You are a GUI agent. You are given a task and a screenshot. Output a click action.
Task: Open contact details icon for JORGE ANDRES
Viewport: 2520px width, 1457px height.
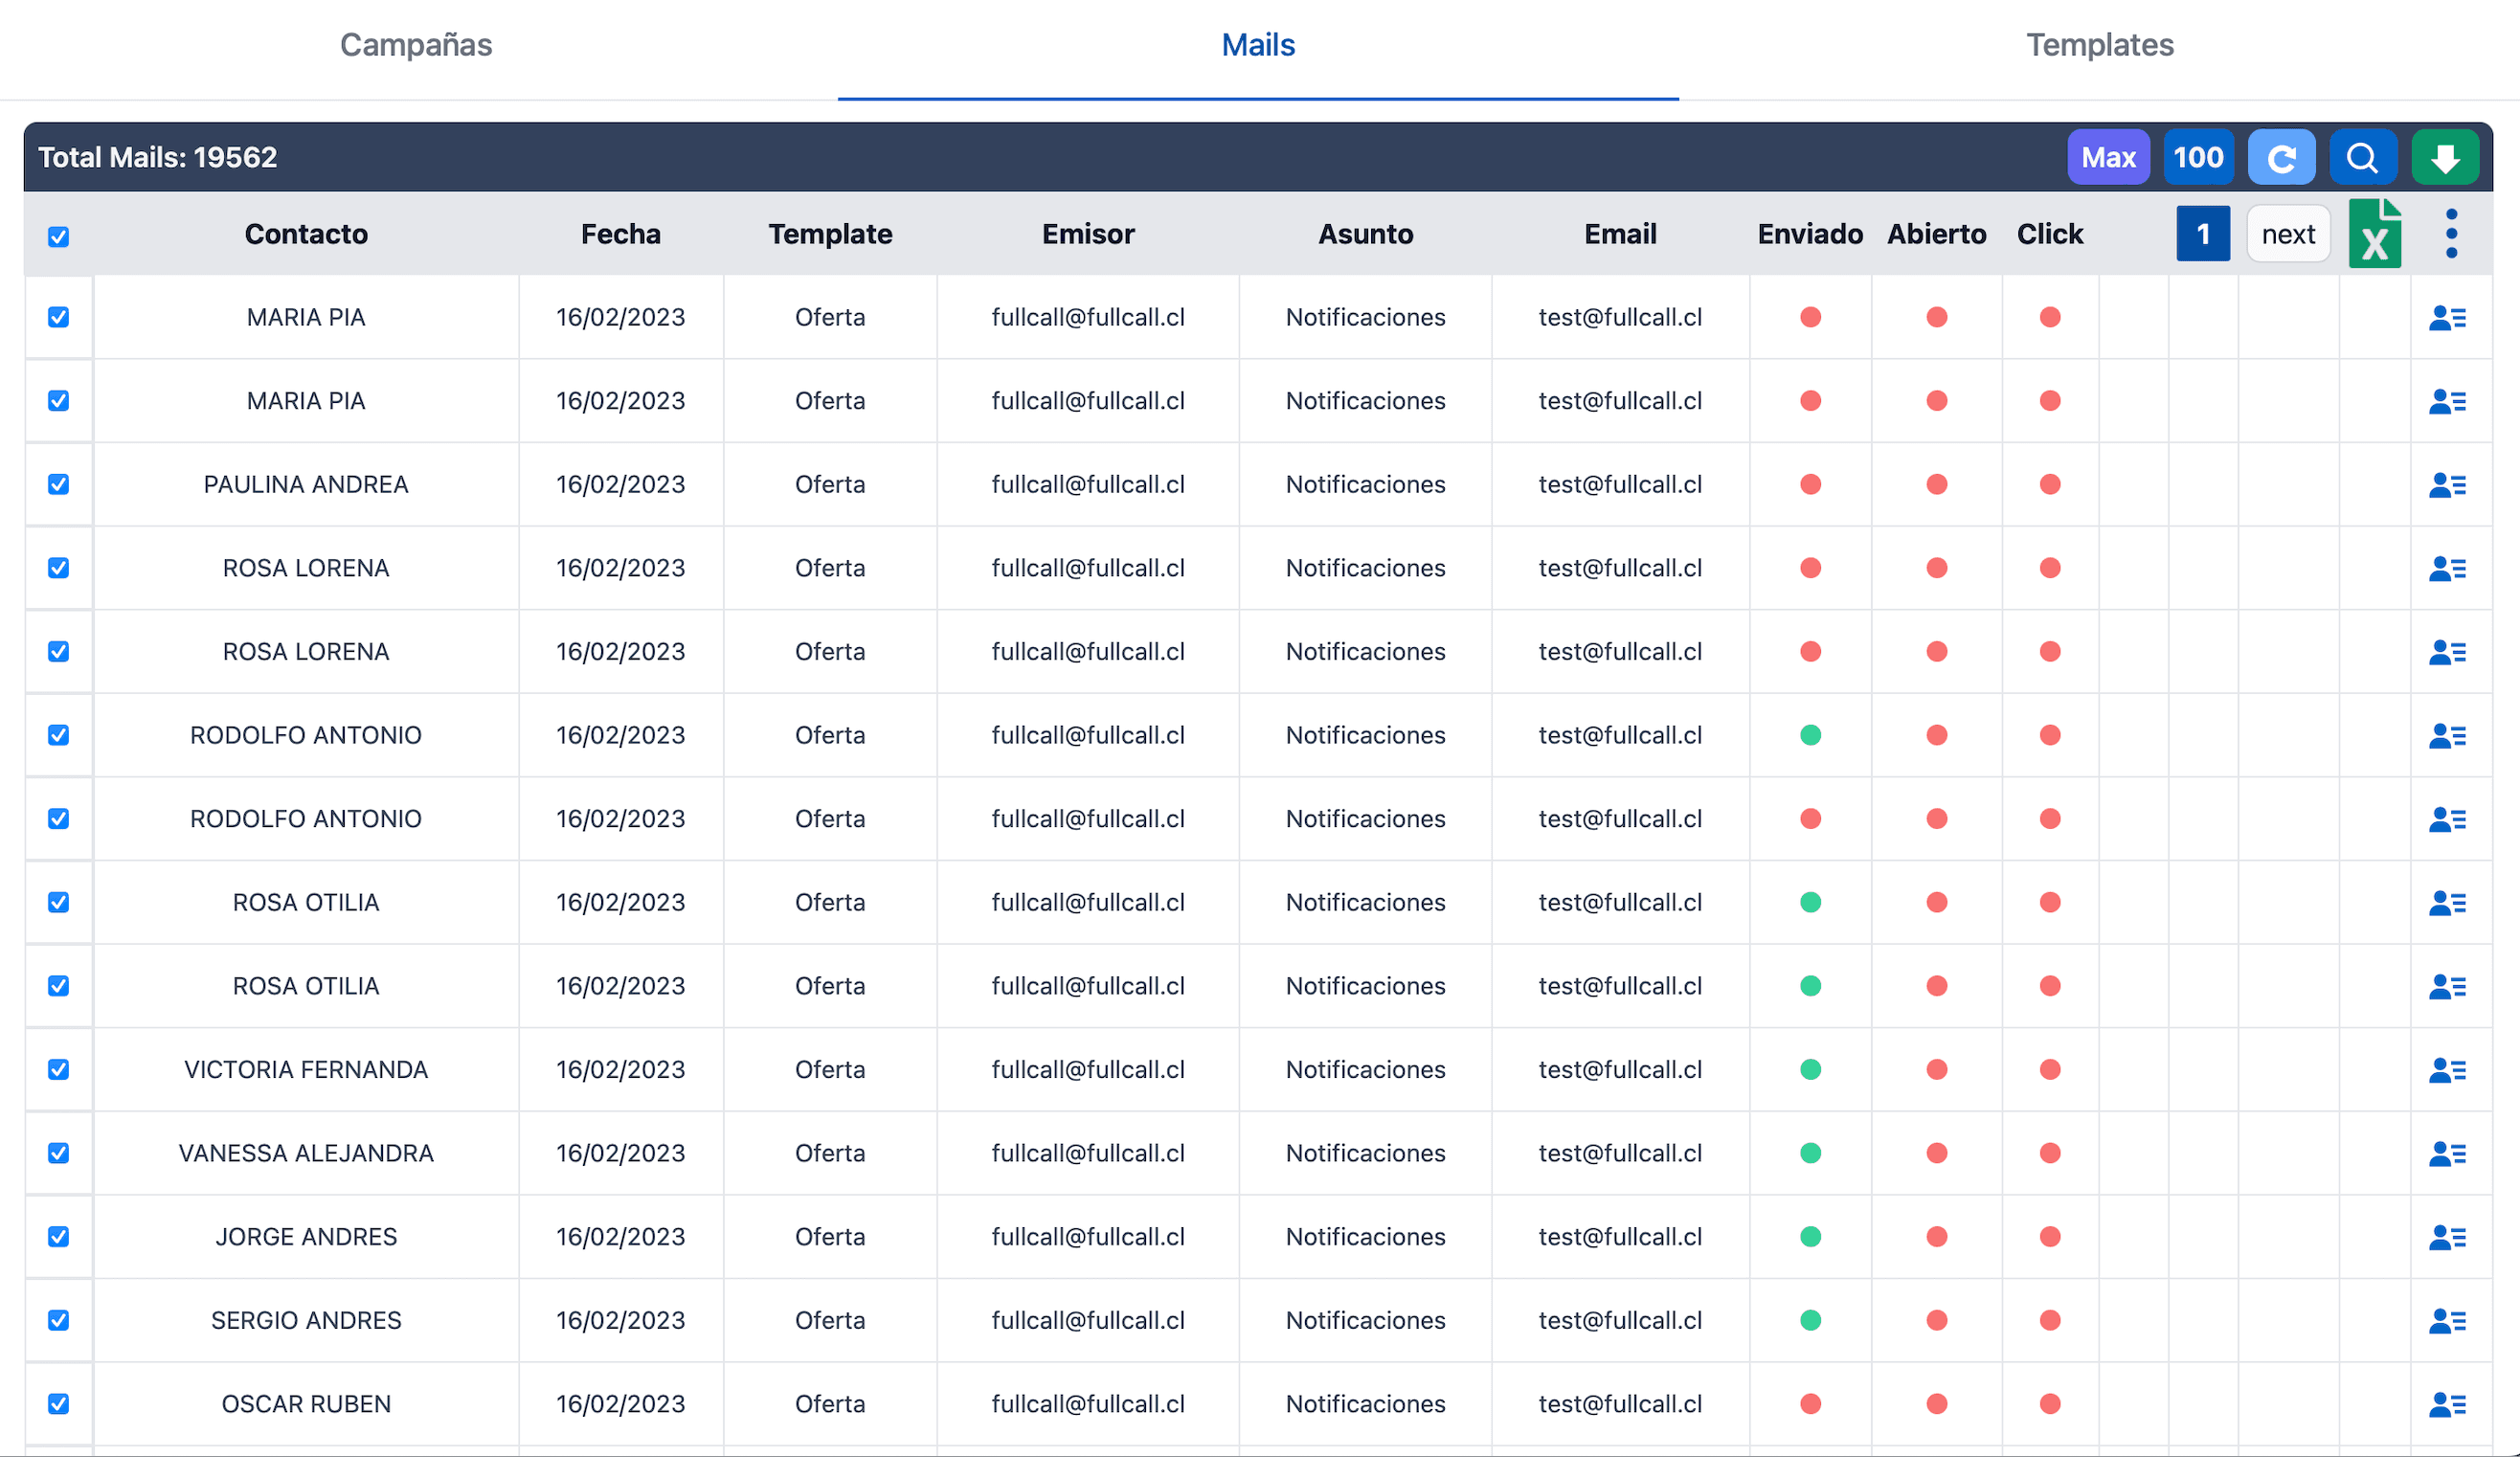coord(2446,1237)
